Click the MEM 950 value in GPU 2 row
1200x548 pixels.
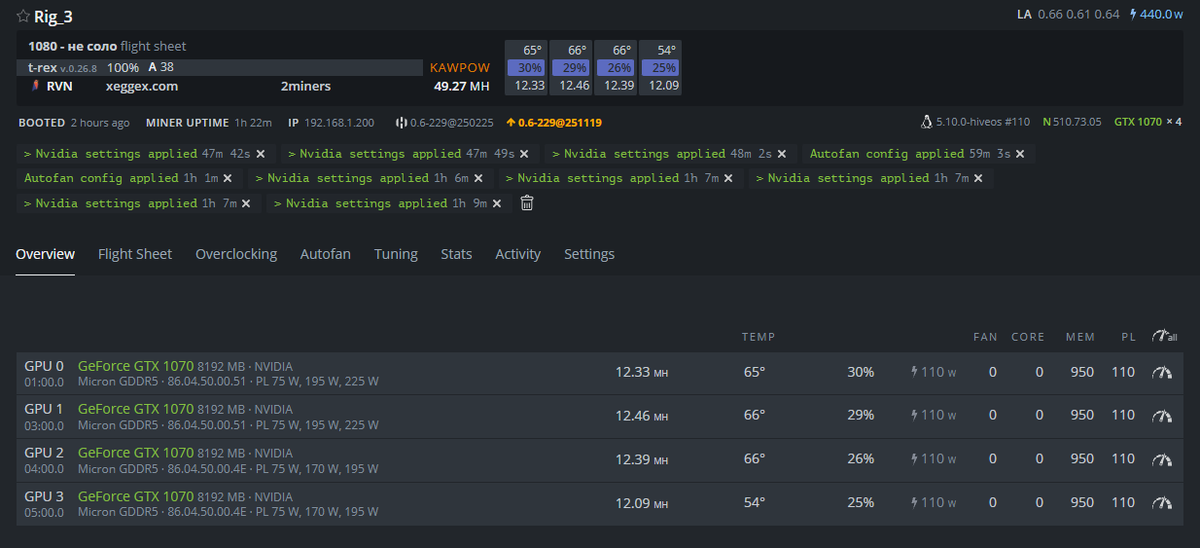click(1082, 459)
